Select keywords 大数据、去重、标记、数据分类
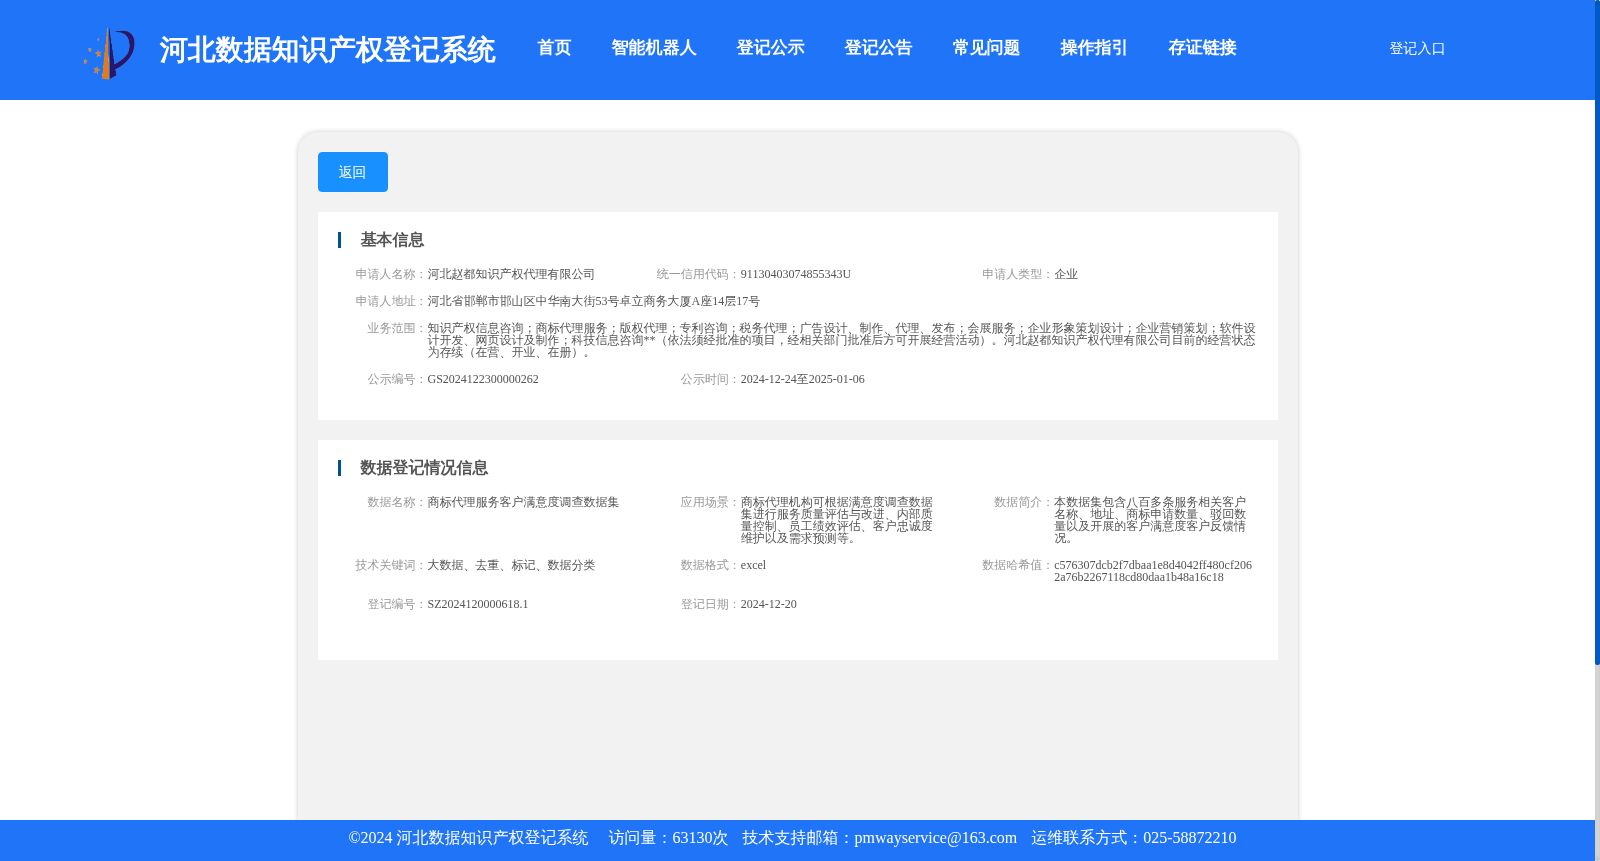The image size is (1600, 861). (511, 565)
